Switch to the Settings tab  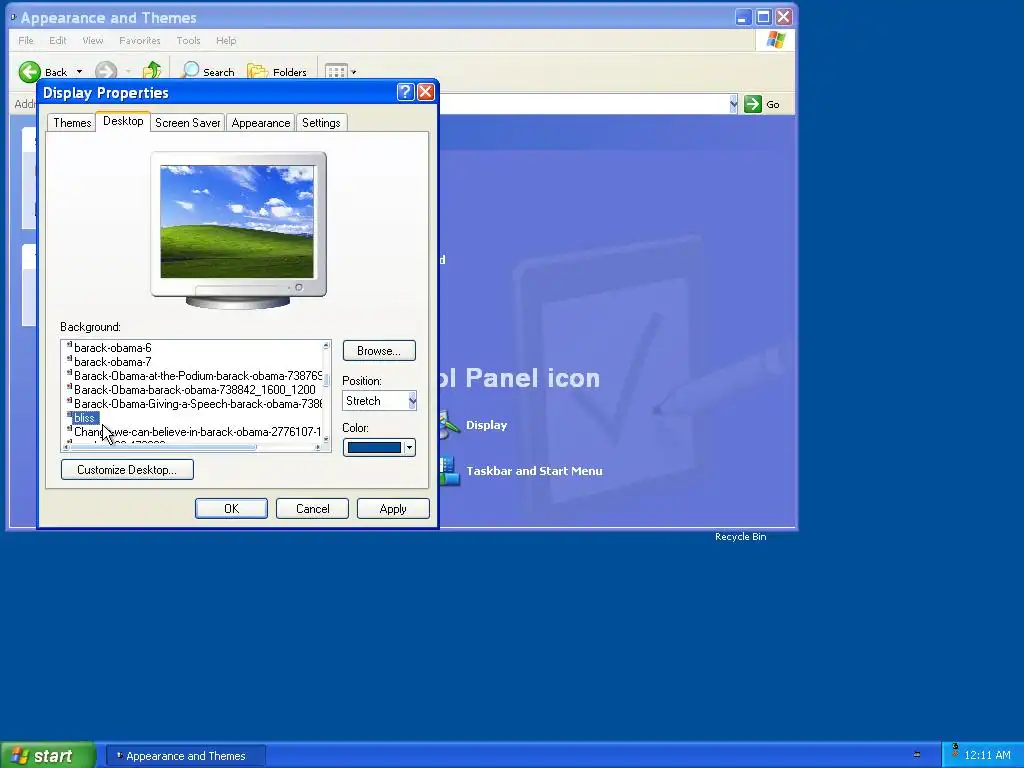[x=321, y=123]
